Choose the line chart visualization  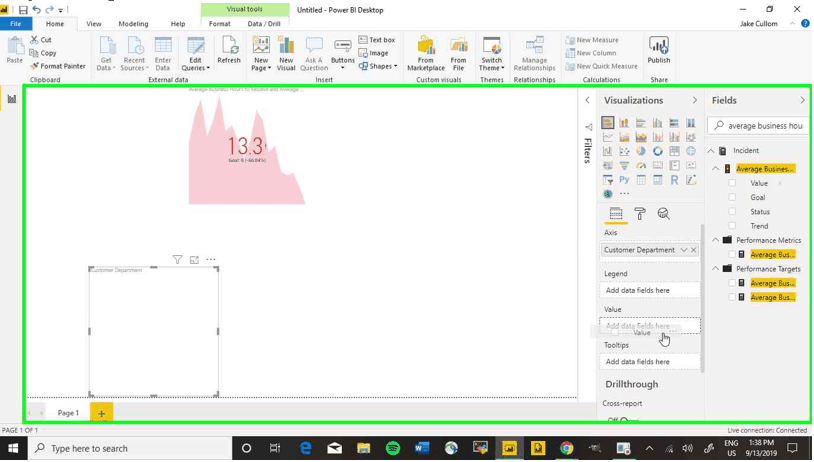[x=607, y=137]
